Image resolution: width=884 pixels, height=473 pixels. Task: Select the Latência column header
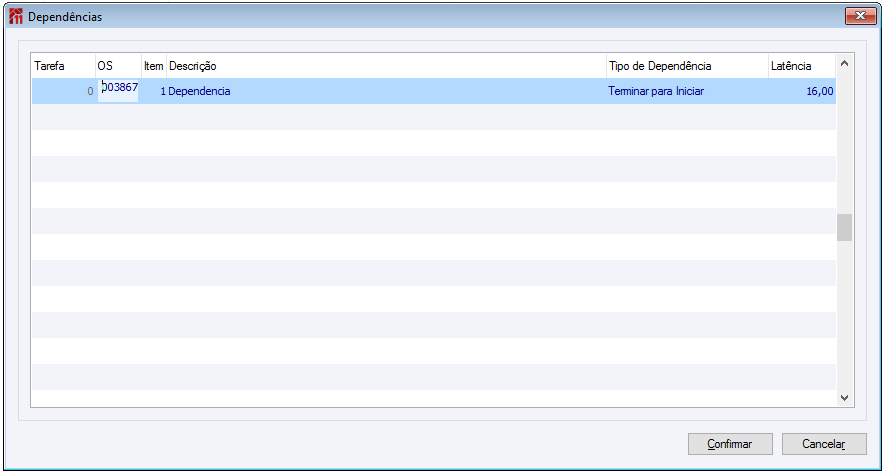802,66
